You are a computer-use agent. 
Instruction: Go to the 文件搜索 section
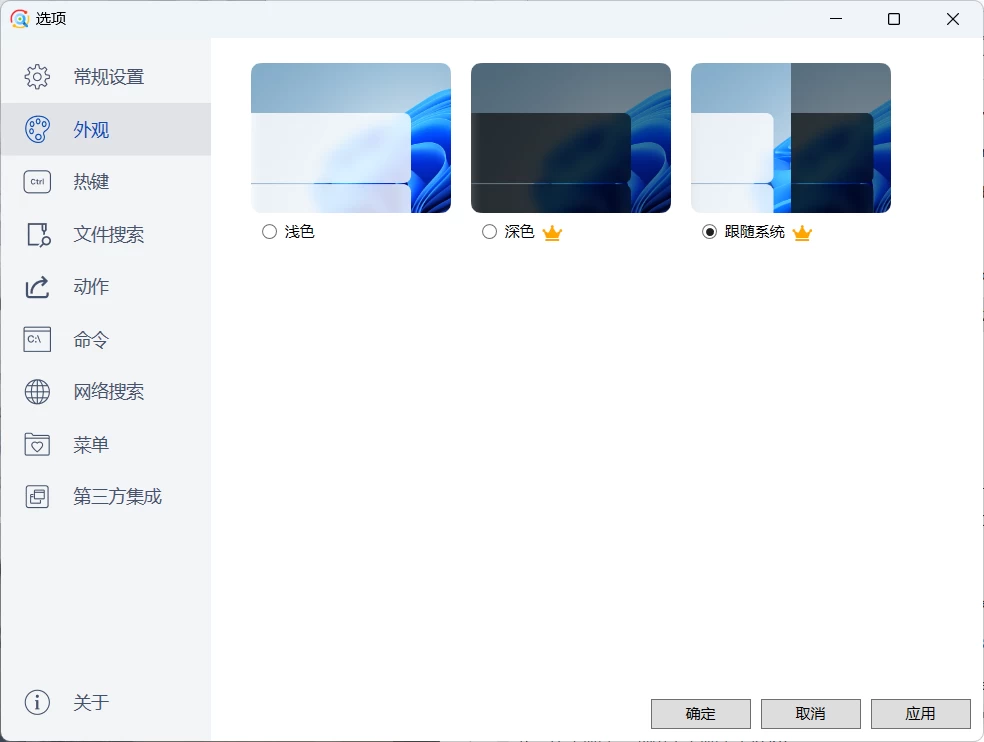point(105,235)
